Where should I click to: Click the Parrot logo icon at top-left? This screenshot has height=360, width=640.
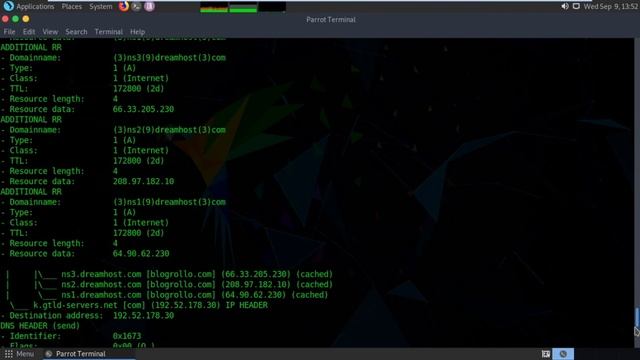pos(8,6)
